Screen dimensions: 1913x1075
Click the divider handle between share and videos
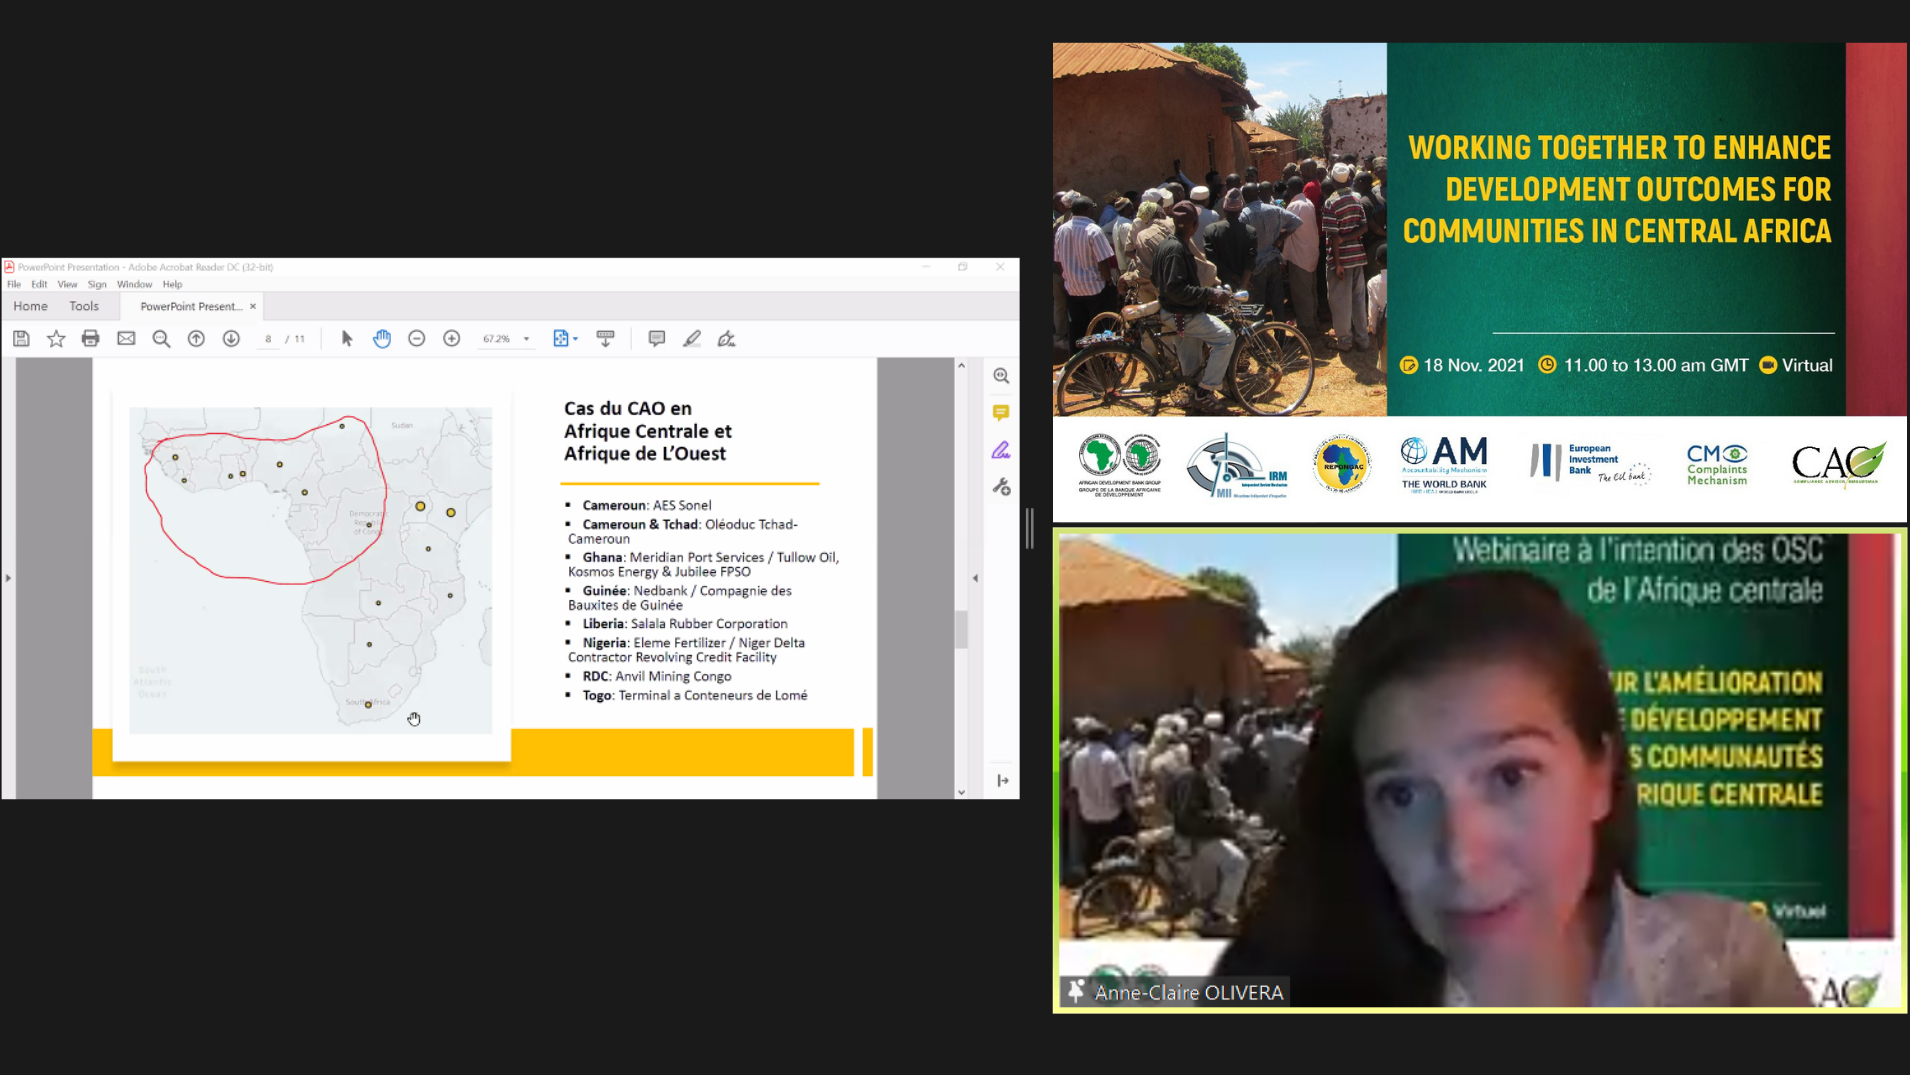tap(1030, 528)
